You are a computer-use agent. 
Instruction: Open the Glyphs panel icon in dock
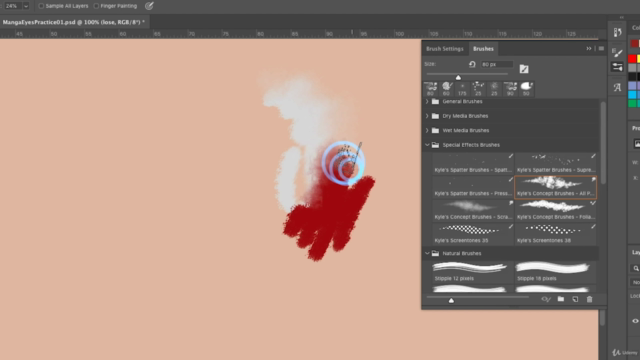pyautogui.click(x=617, y=87)
